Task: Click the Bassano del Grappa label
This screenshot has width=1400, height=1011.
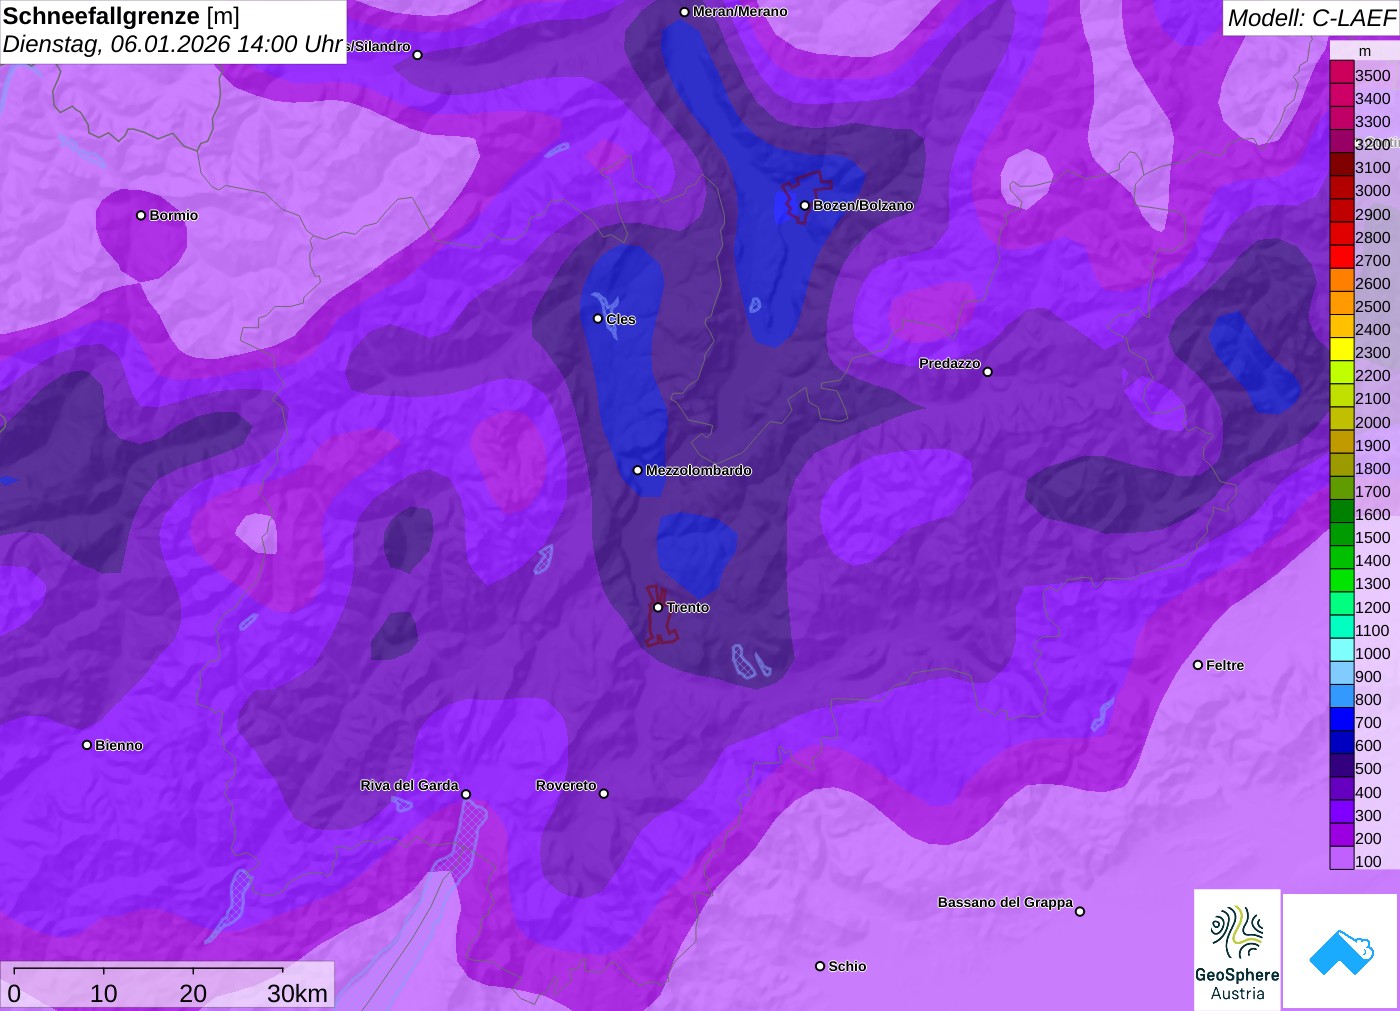Action: pyautogui.click(x=1005, y=903)
